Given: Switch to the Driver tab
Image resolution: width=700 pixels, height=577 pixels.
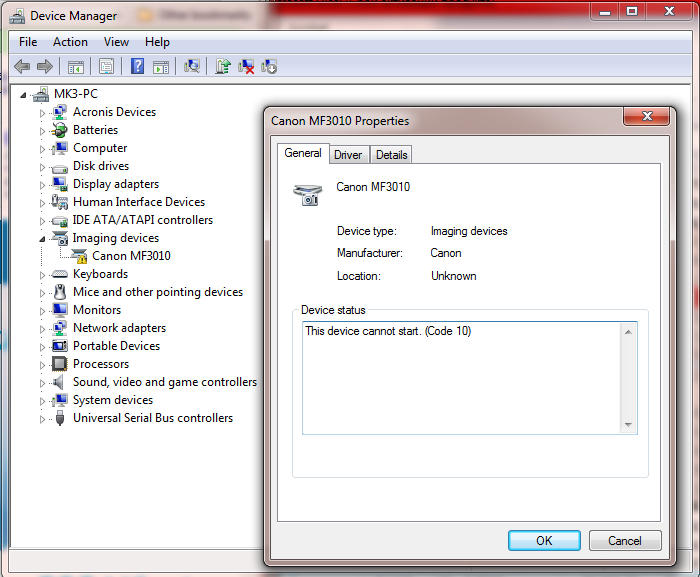Looking at the screenshot, I should pos(348,155).
